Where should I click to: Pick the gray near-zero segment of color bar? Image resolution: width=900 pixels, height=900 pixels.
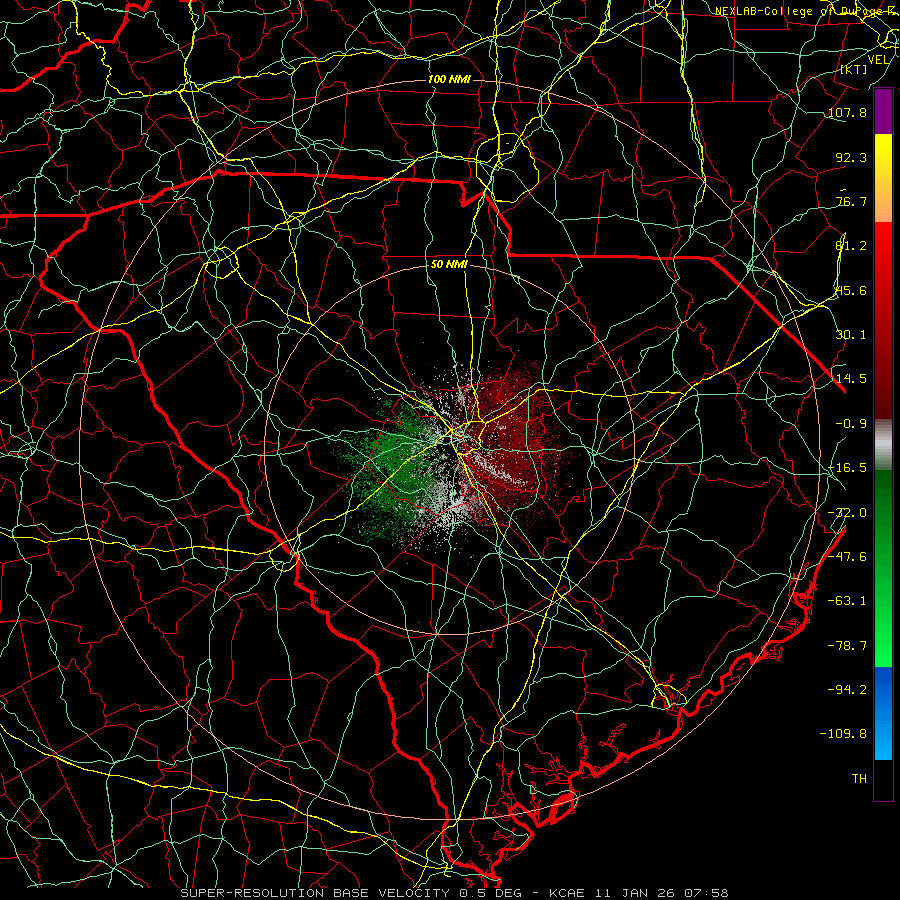pyautogui.click(x=883, y=445)
